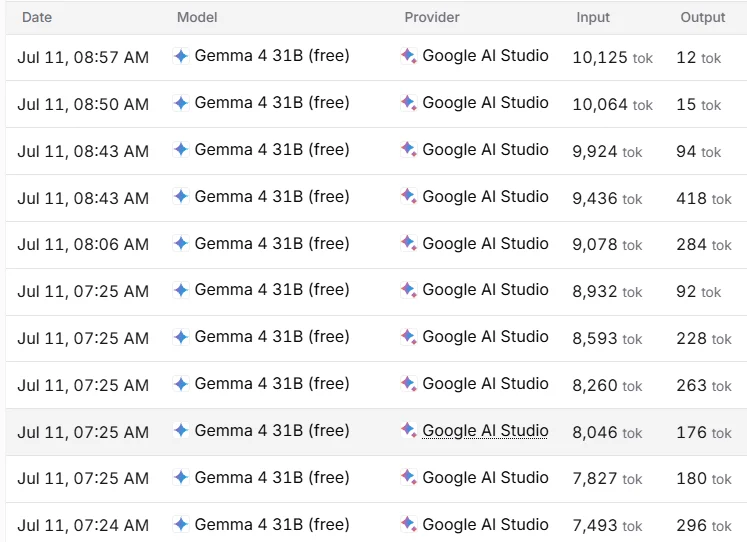Viewport: 747px width, 542px height.
Task: Select Gemma 4 31B (free) in 9,924 tok row
Action: click(272, 150)
